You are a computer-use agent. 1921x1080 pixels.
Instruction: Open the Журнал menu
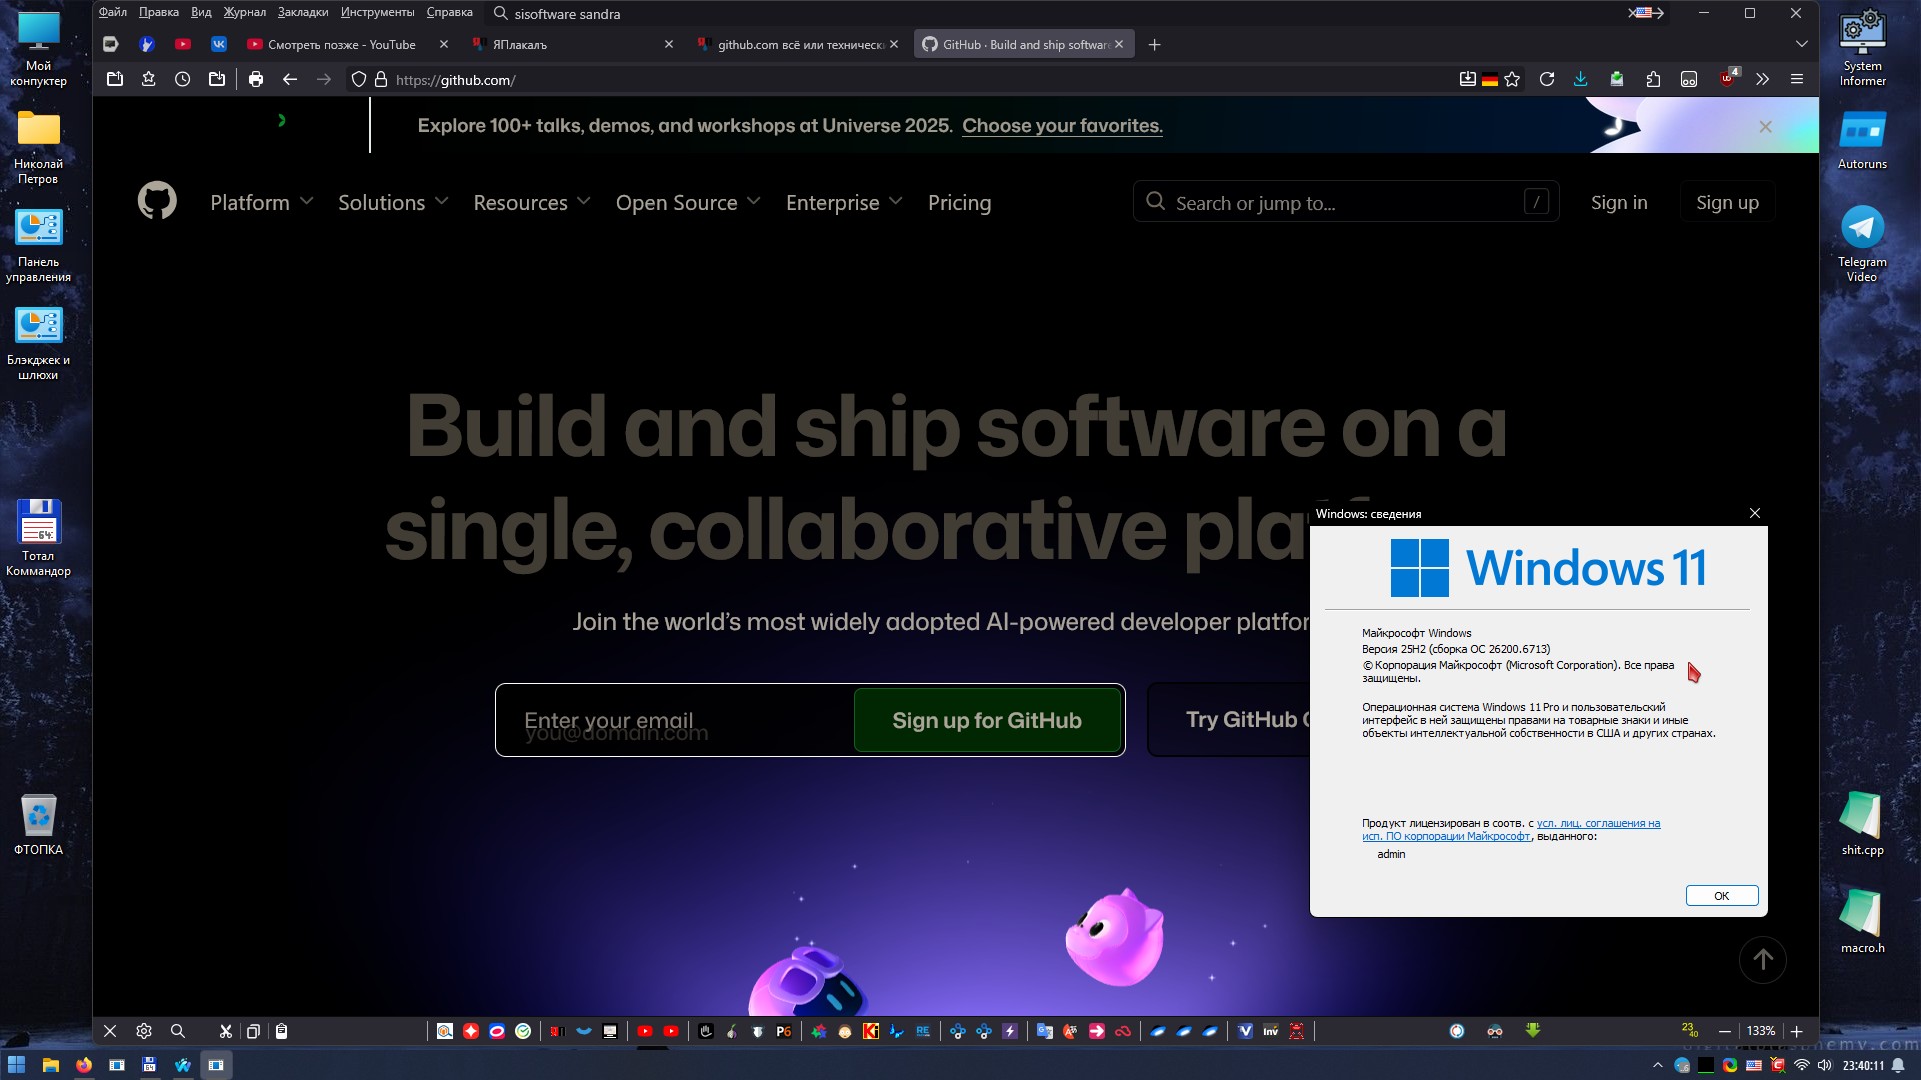point(245,12)
